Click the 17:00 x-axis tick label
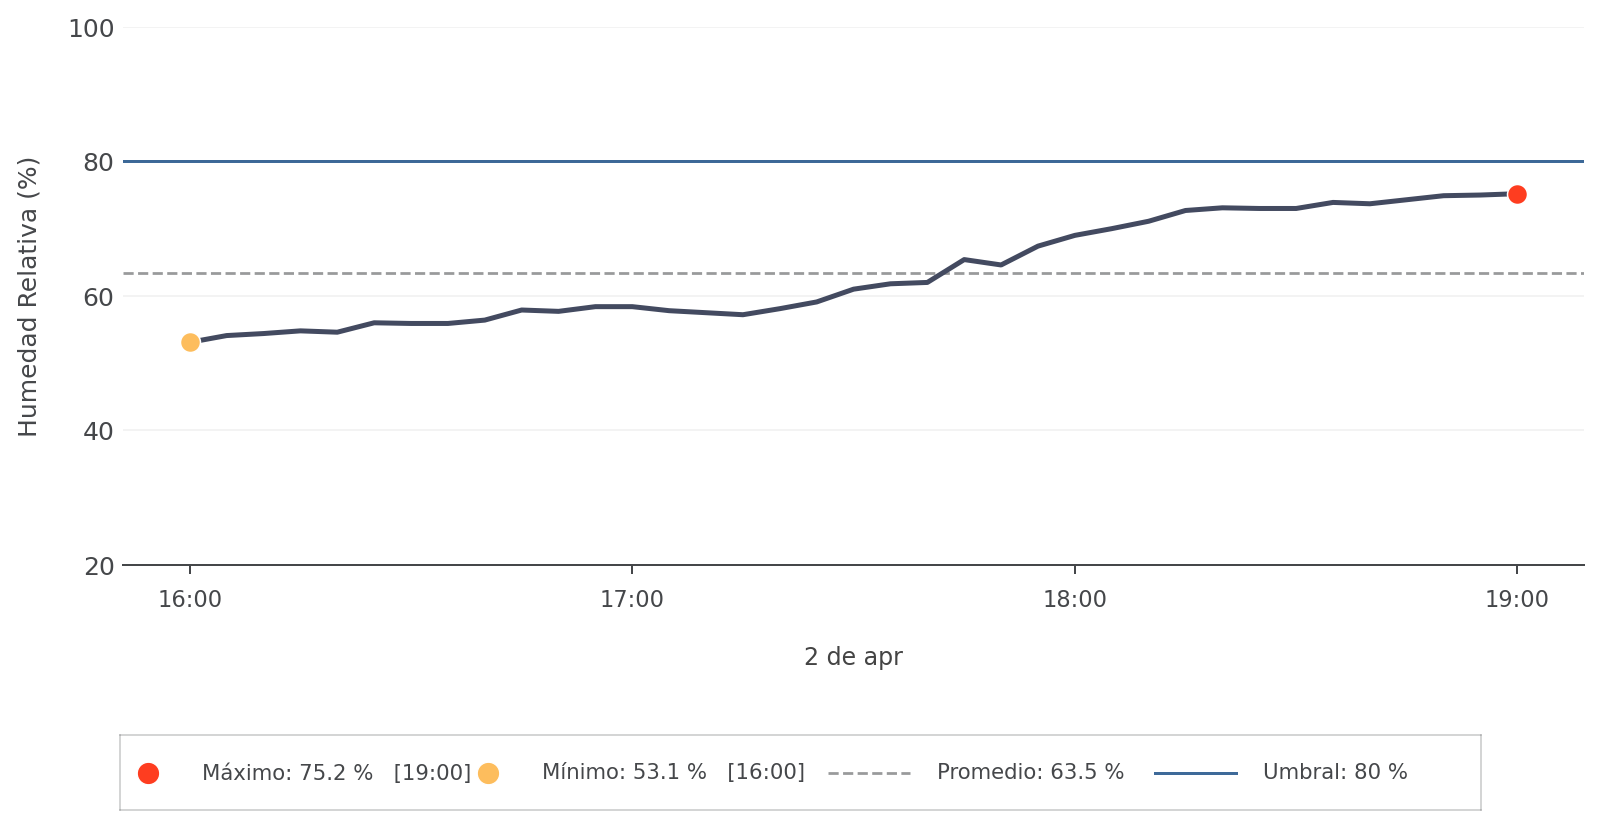The width and height of the screenshot is (1601, 828). (x=632, y=600)
